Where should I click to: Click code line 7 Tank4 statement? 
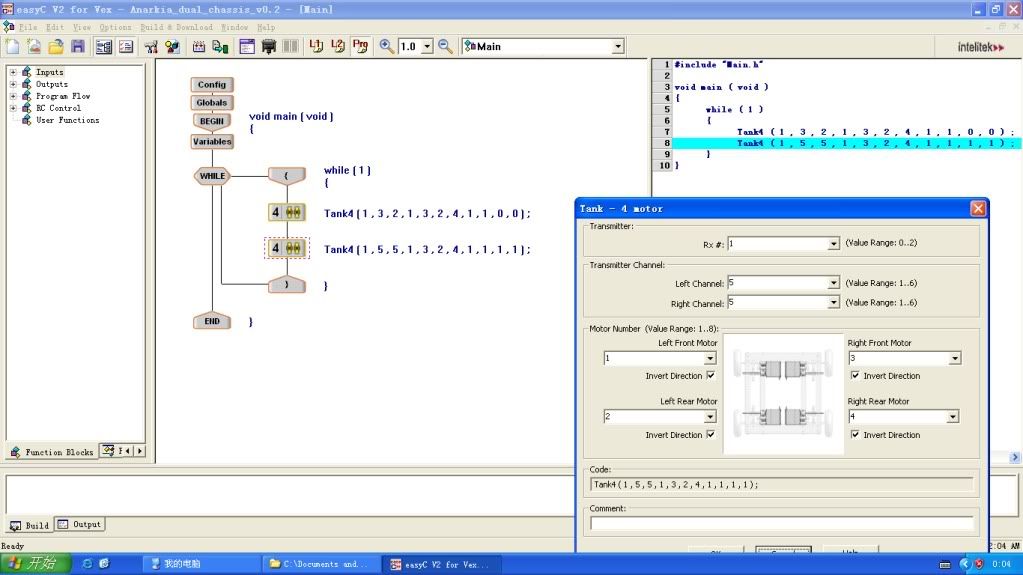(x=875, y=132)
